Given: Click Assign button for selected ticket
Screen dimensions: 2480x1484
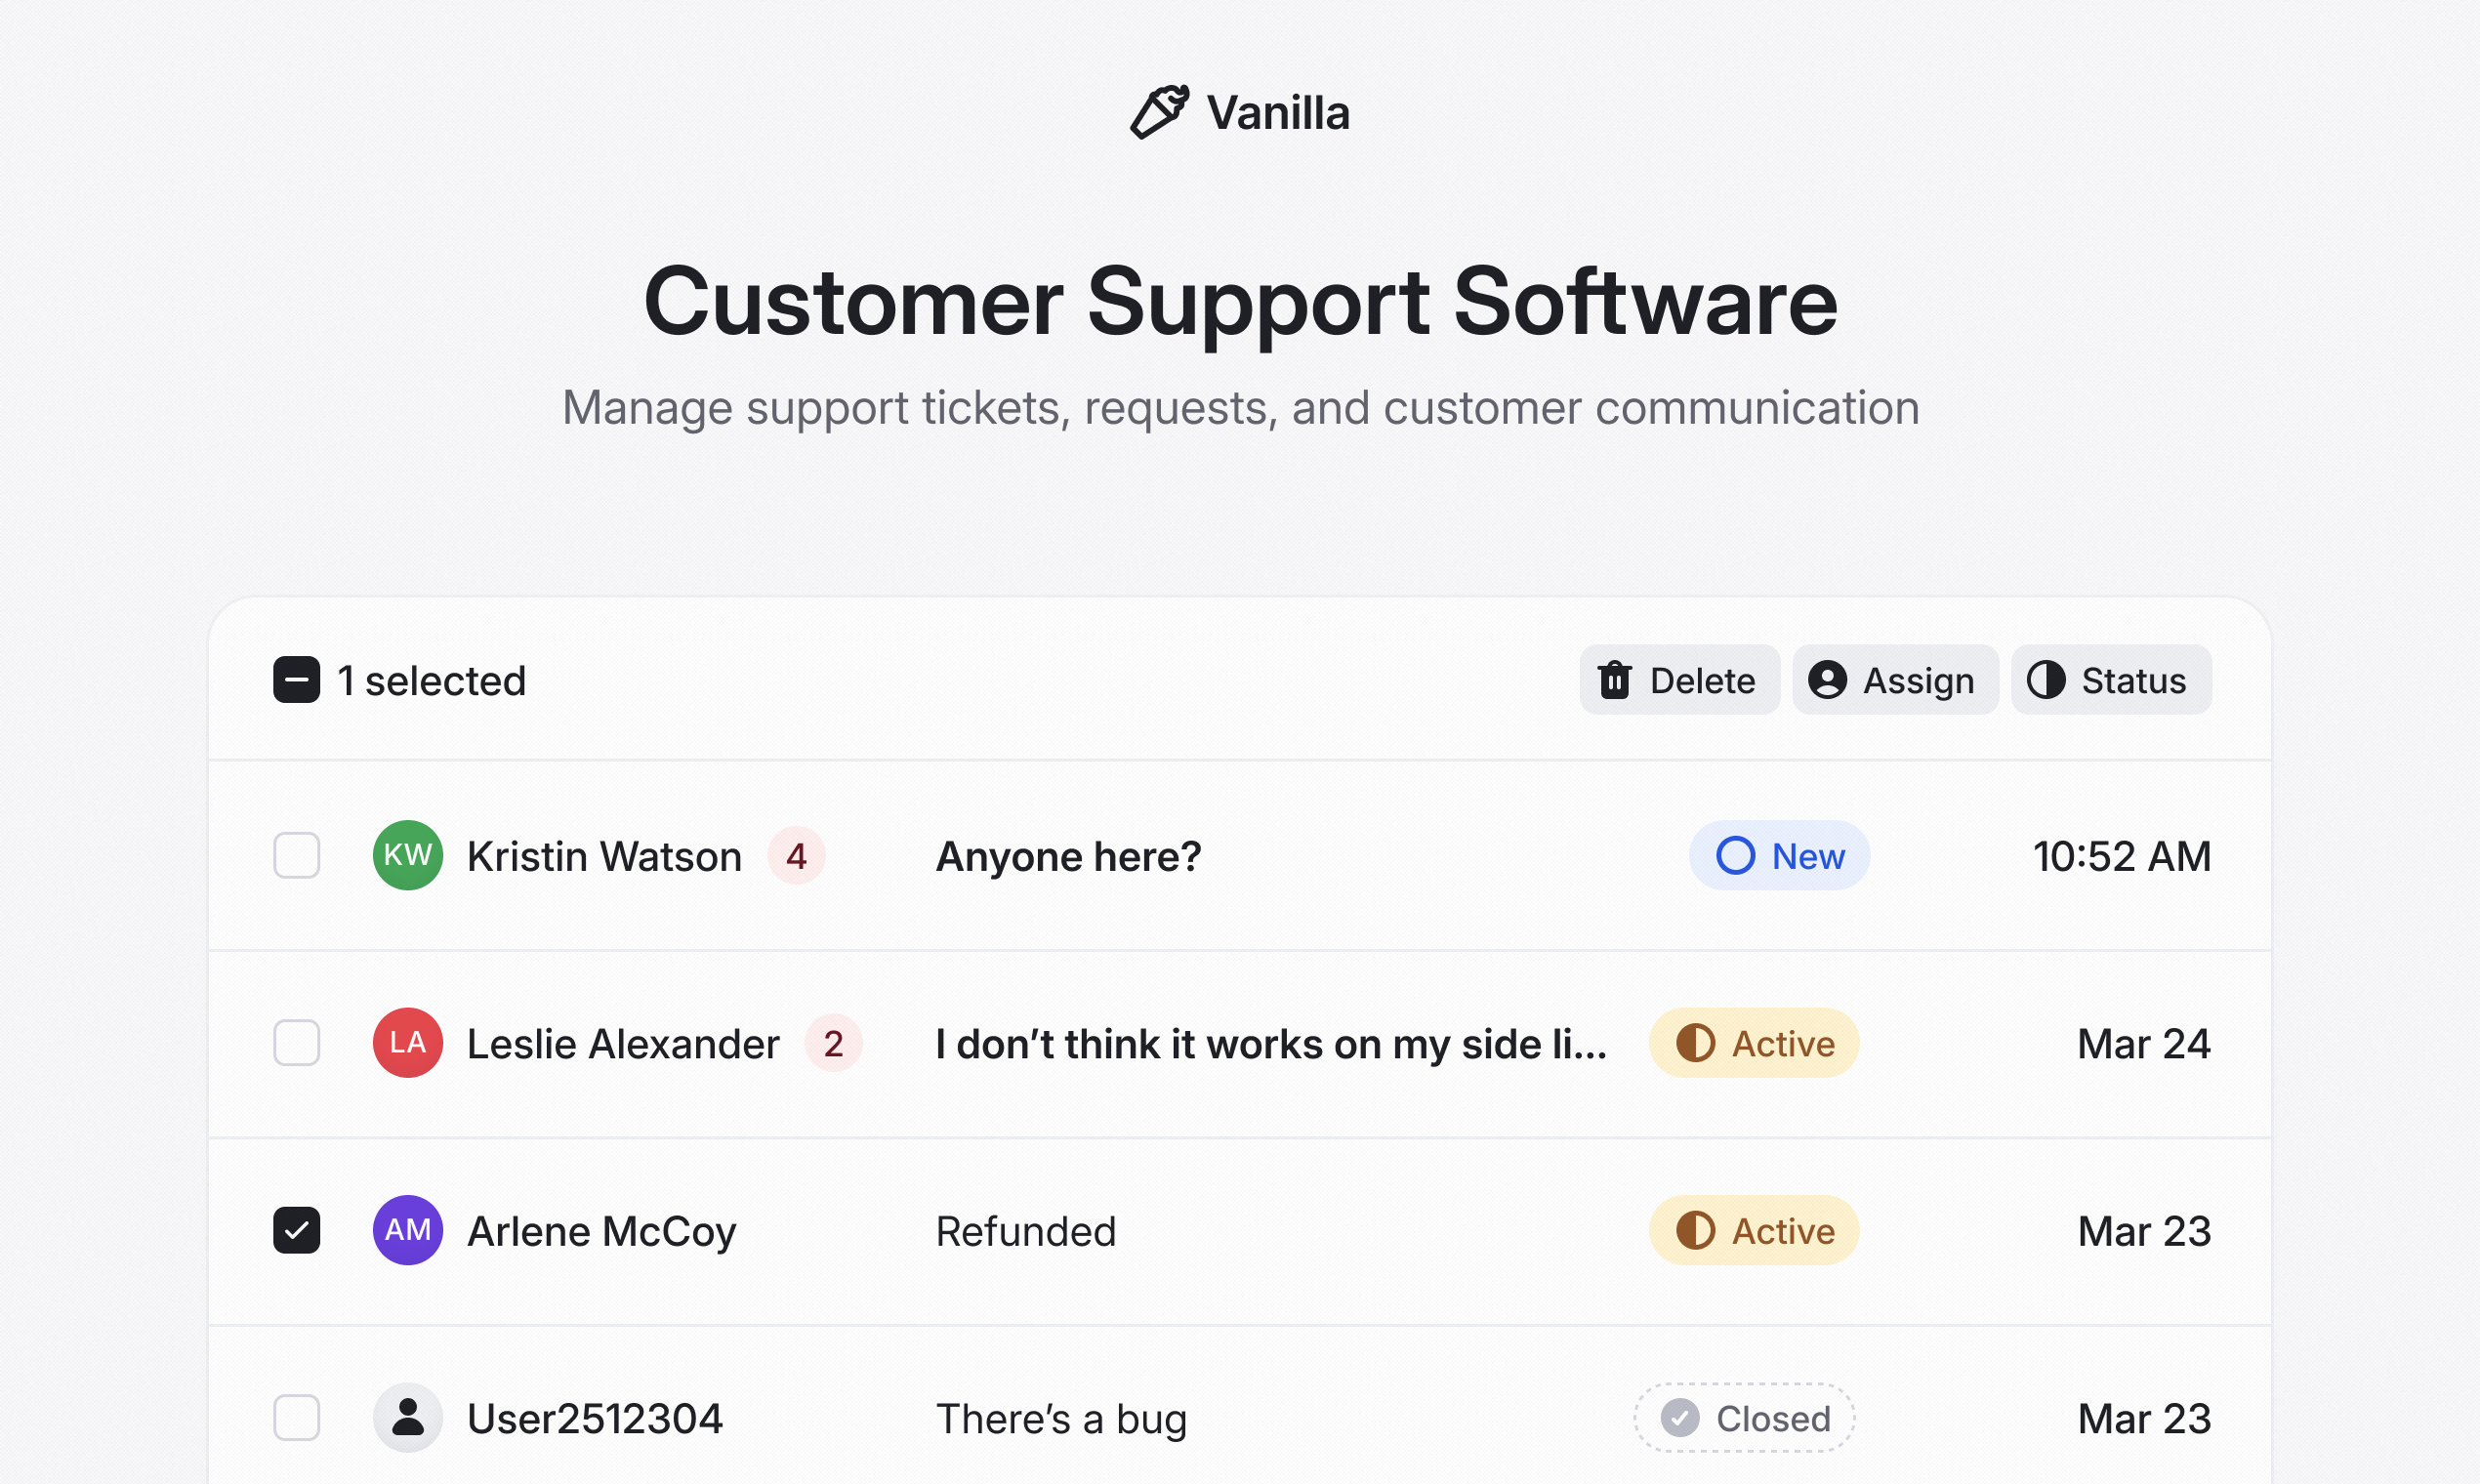Looking at the screenshot, I should 1893,680.
